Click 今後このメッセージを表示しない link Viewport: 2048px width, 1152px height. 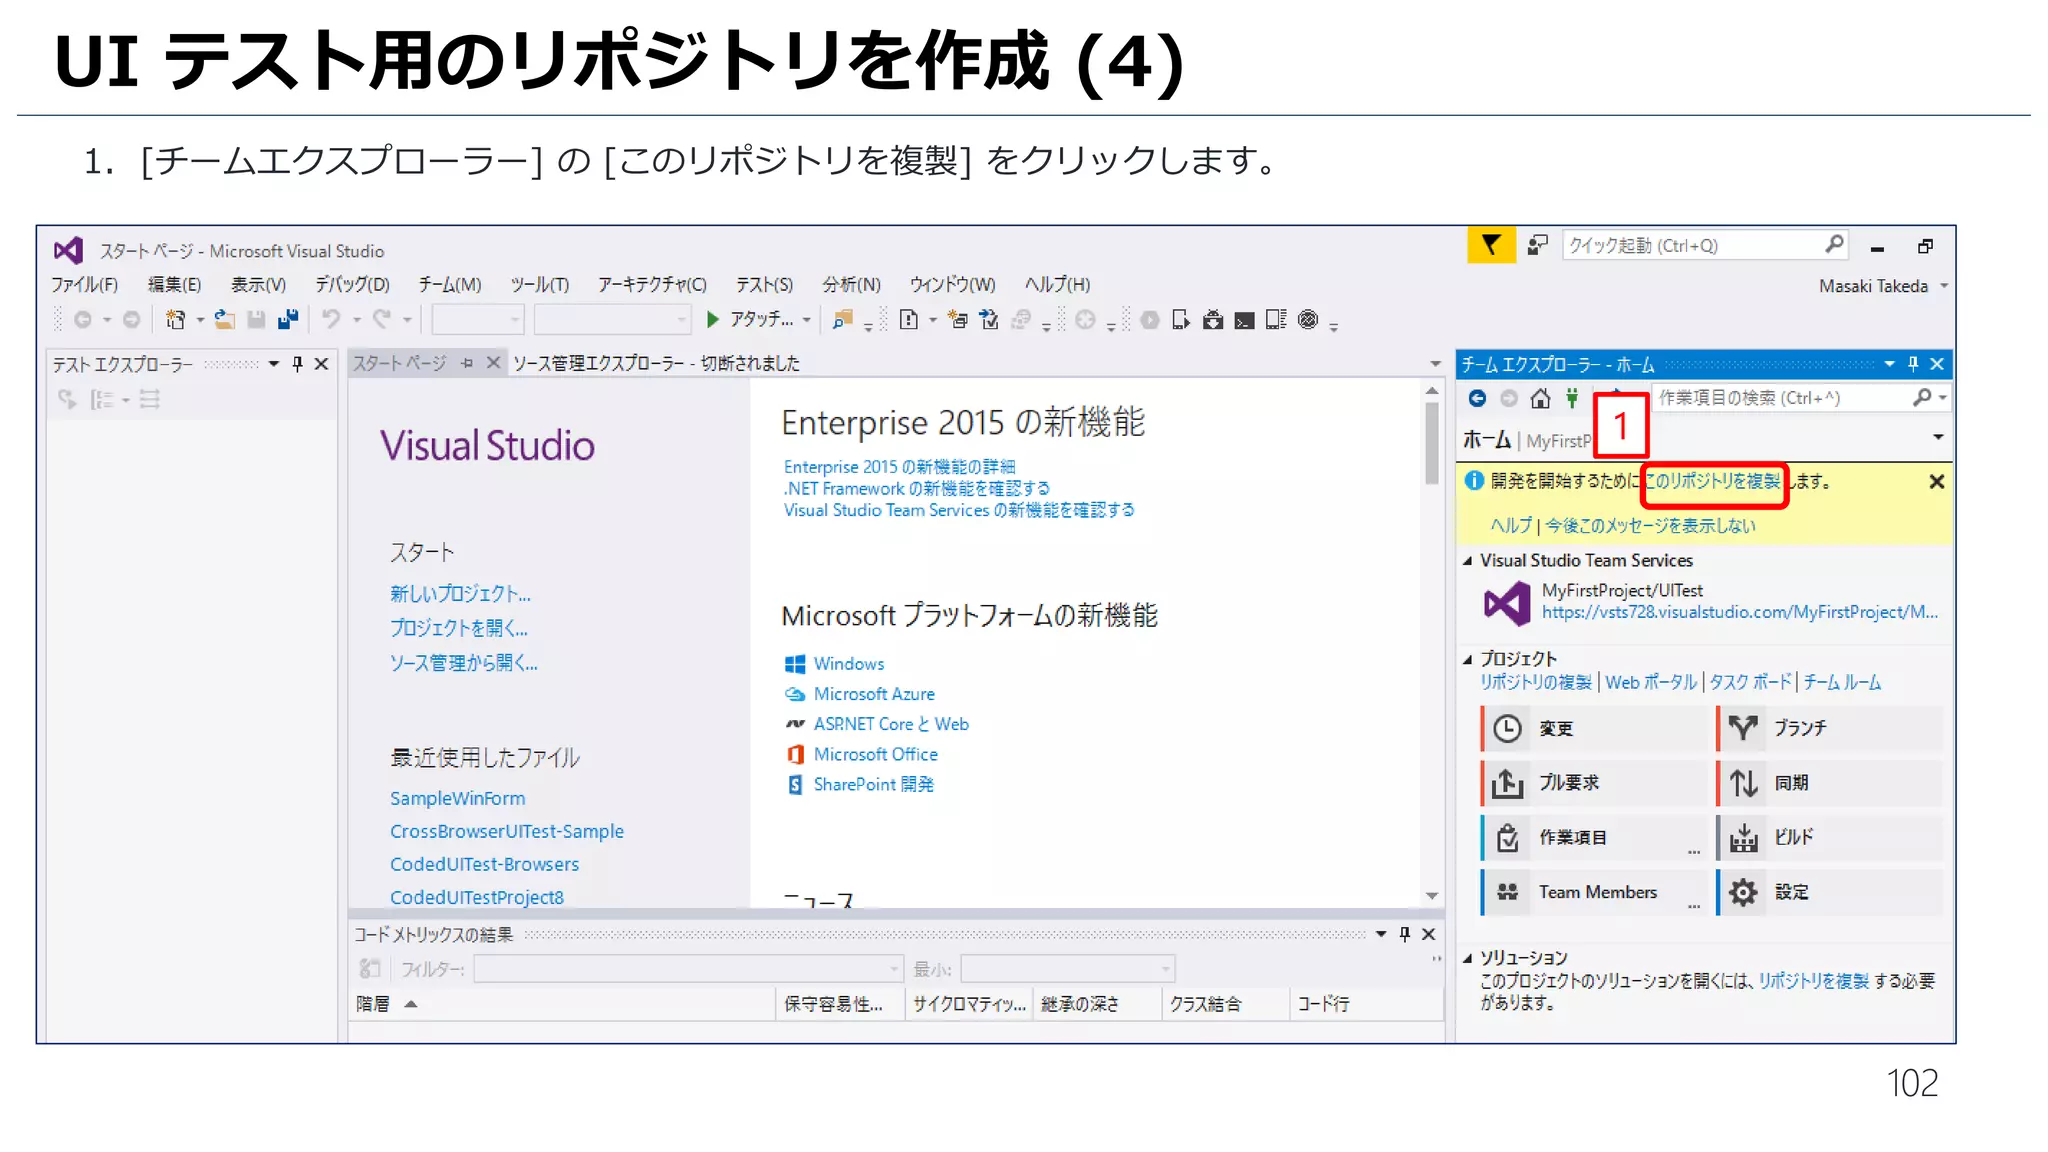tap(1650, 526)
